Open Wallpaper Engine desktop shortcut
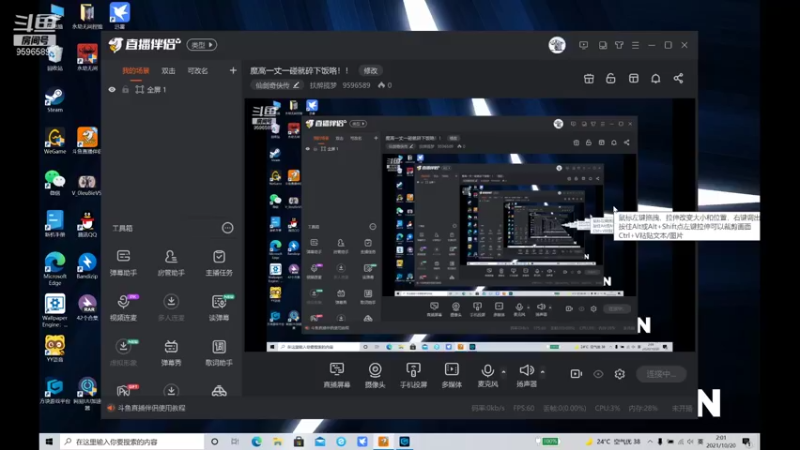The height and width of the screenshot is (450, 800). pos(55,310)
